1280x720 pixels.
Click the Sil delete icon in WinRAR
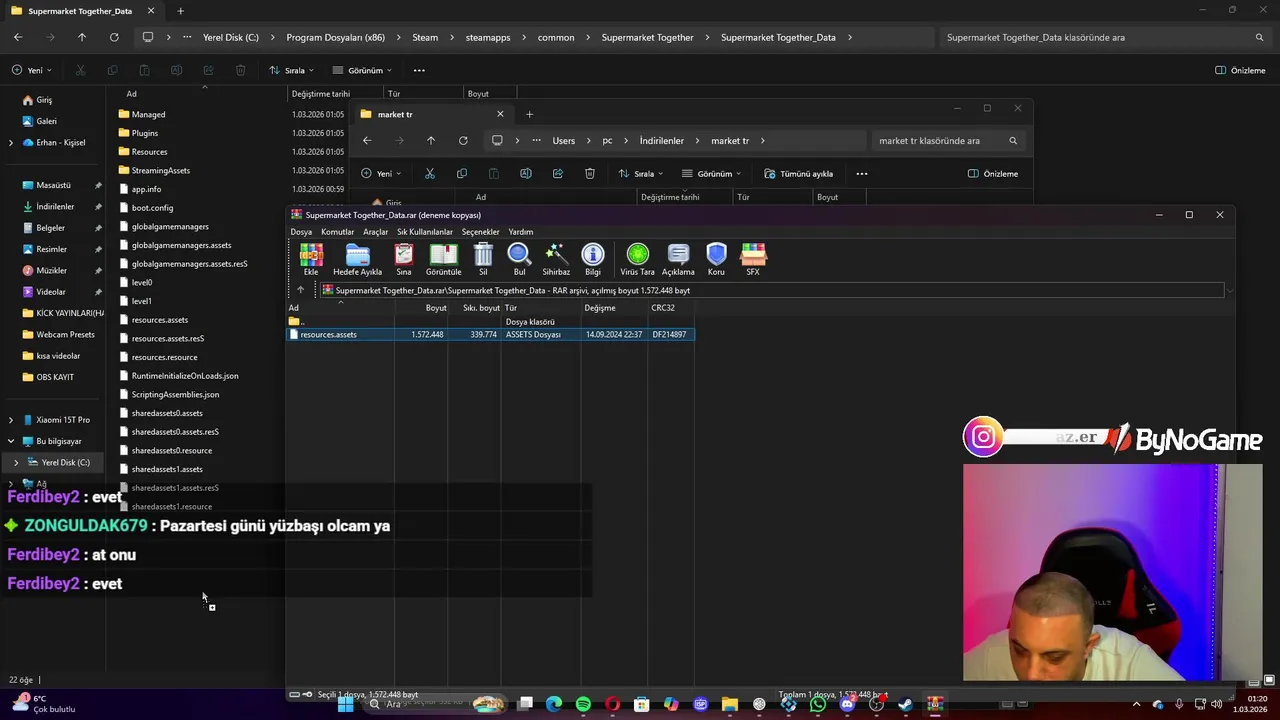[x=483, y=259]
